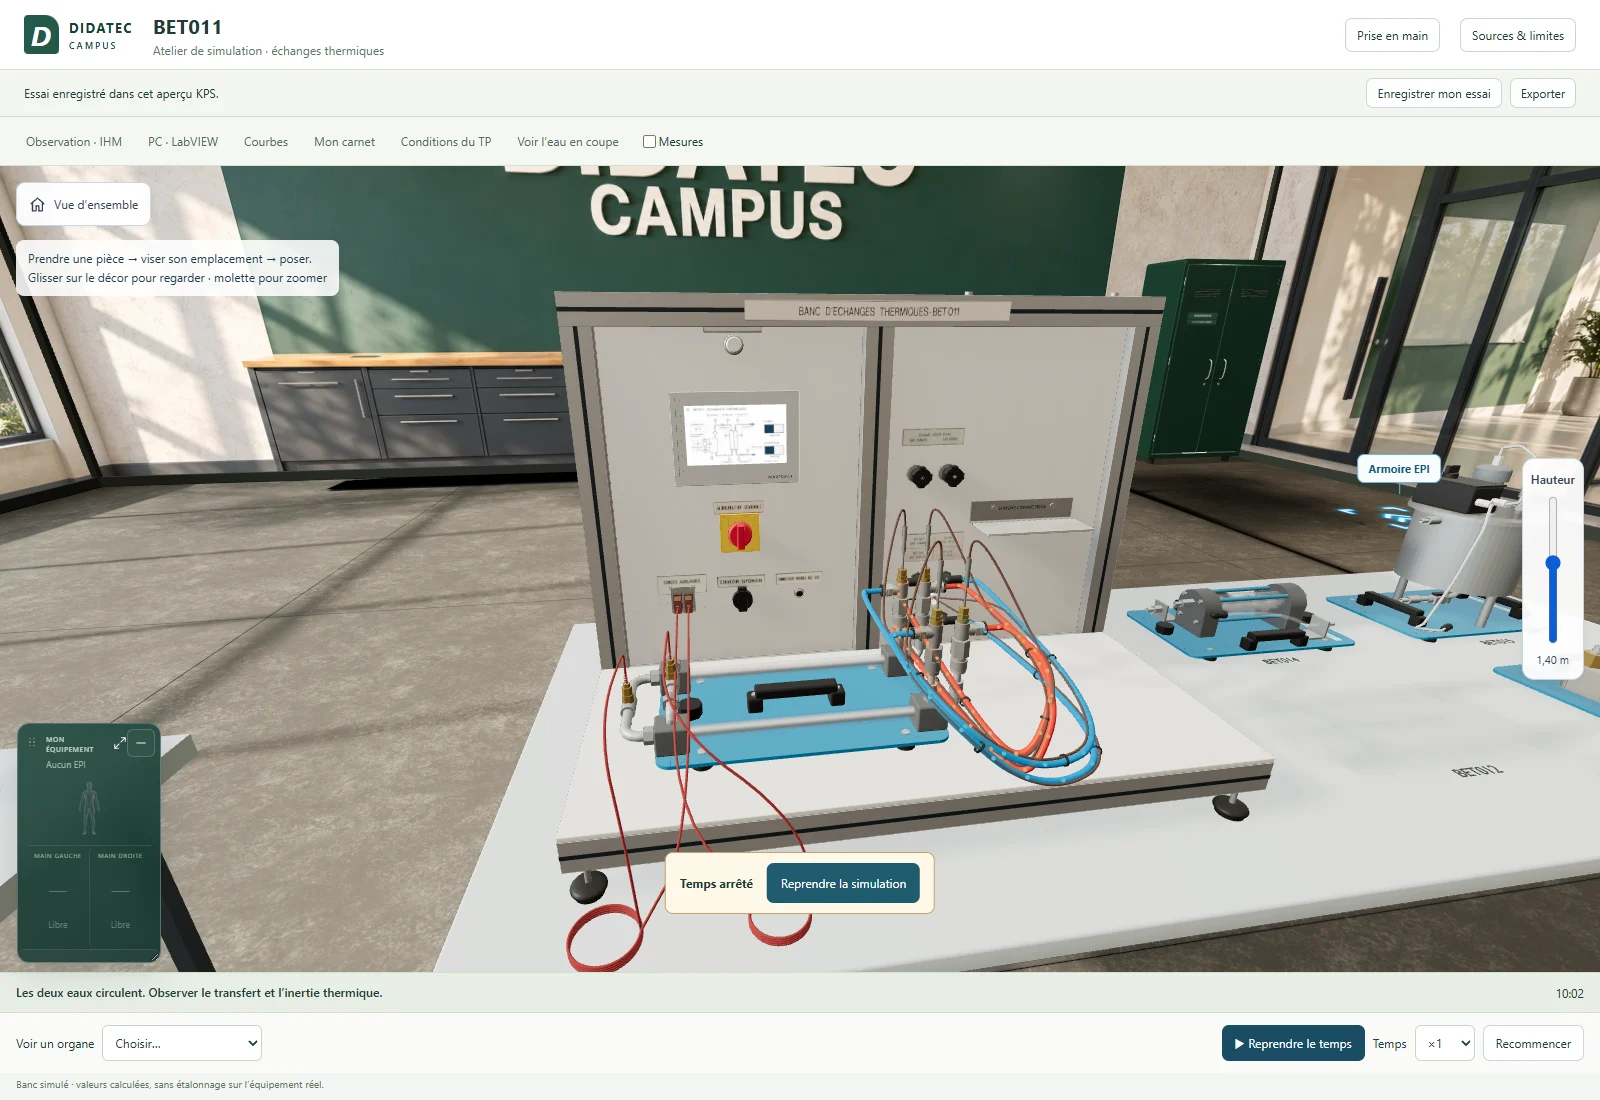Image resolution: width=1600 pixels, height=1100 pixels.
Task: Click the Exporter button
Action: pyautogui.click(x=1543, y=93)
